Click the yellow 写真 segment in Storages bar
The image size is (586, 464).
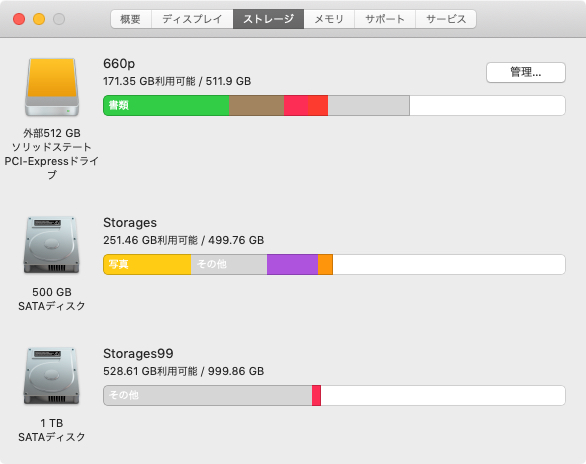[x=147, y=265]
